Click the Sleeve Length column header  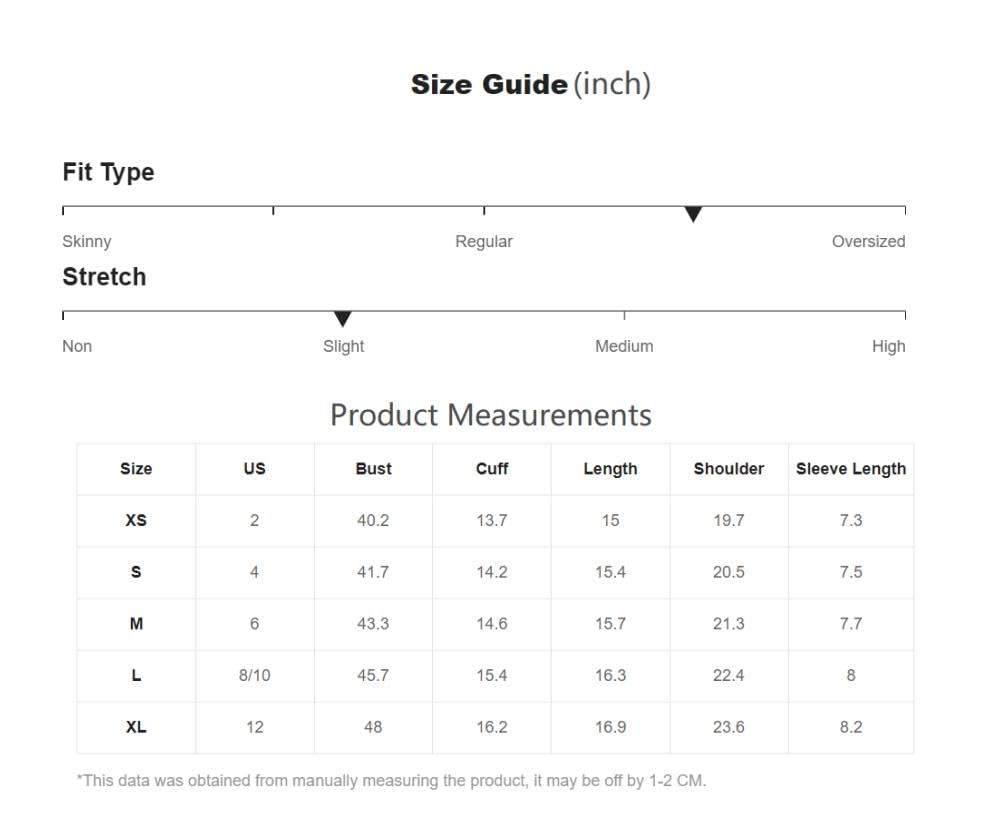(851, 469)
